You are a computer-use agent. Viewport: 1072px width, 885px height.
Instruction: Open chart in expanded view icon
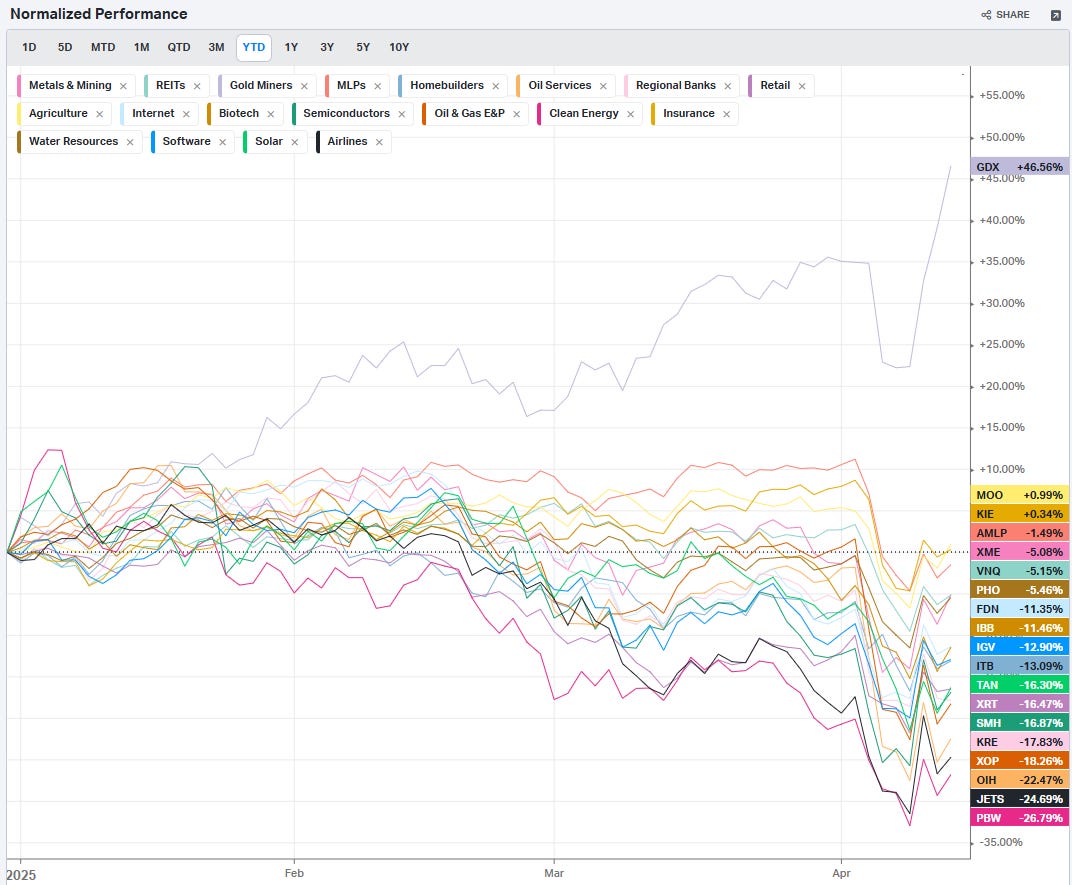point(1056,15)
